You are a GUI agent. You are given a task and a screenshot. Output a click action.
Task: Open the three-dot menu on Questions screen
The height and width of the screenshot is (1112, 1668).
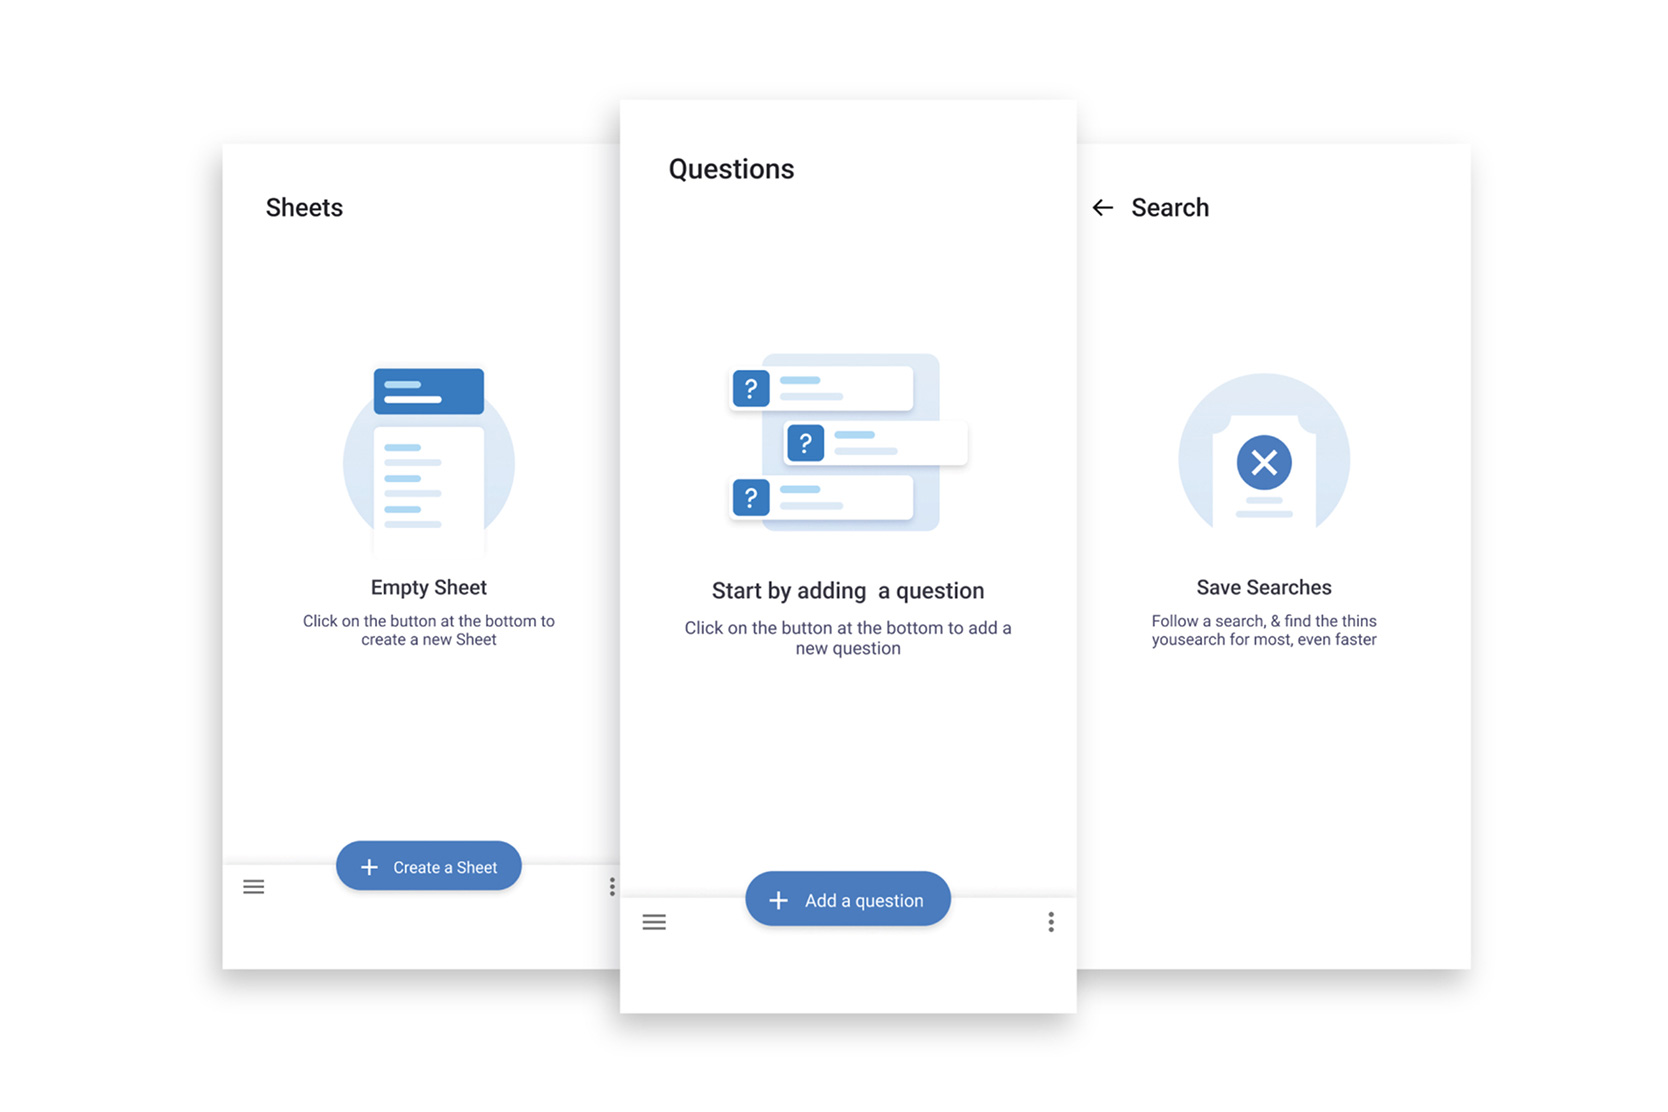(x=1050, y=922)
